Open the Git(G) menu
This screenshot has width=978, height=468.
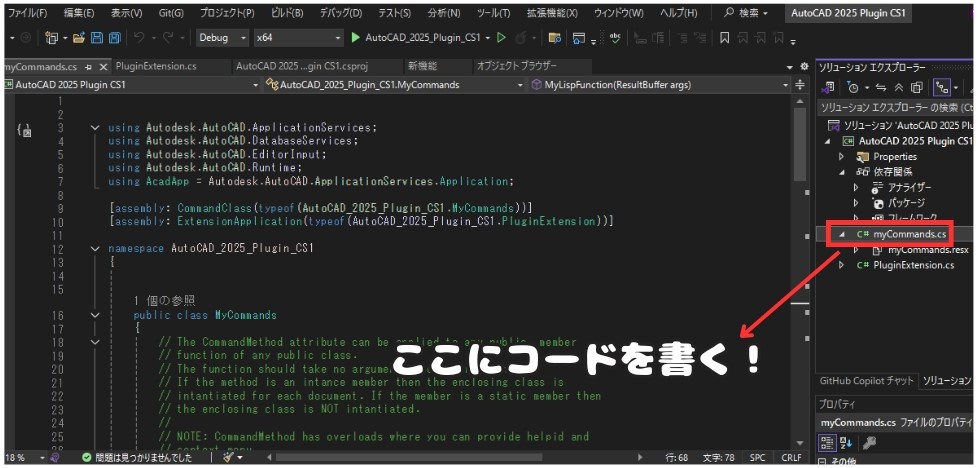[x=170, y=12]
